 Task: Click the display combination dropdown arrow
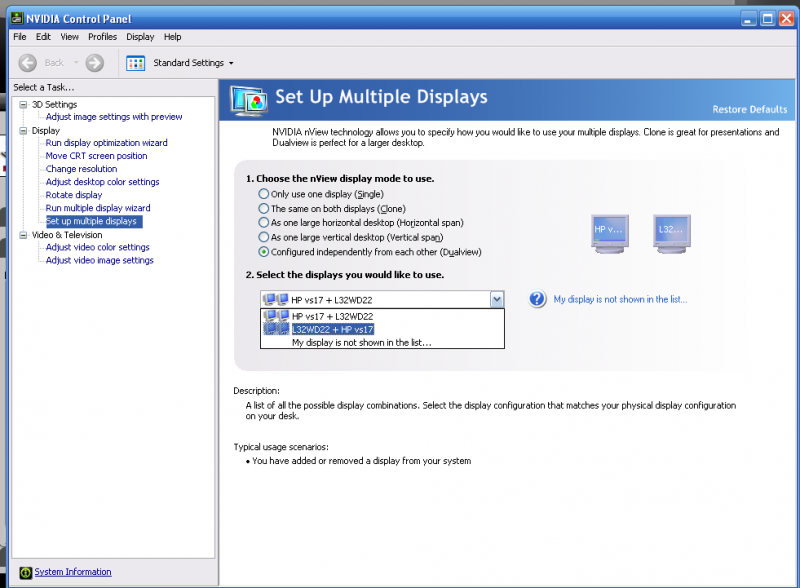[496, 299]
